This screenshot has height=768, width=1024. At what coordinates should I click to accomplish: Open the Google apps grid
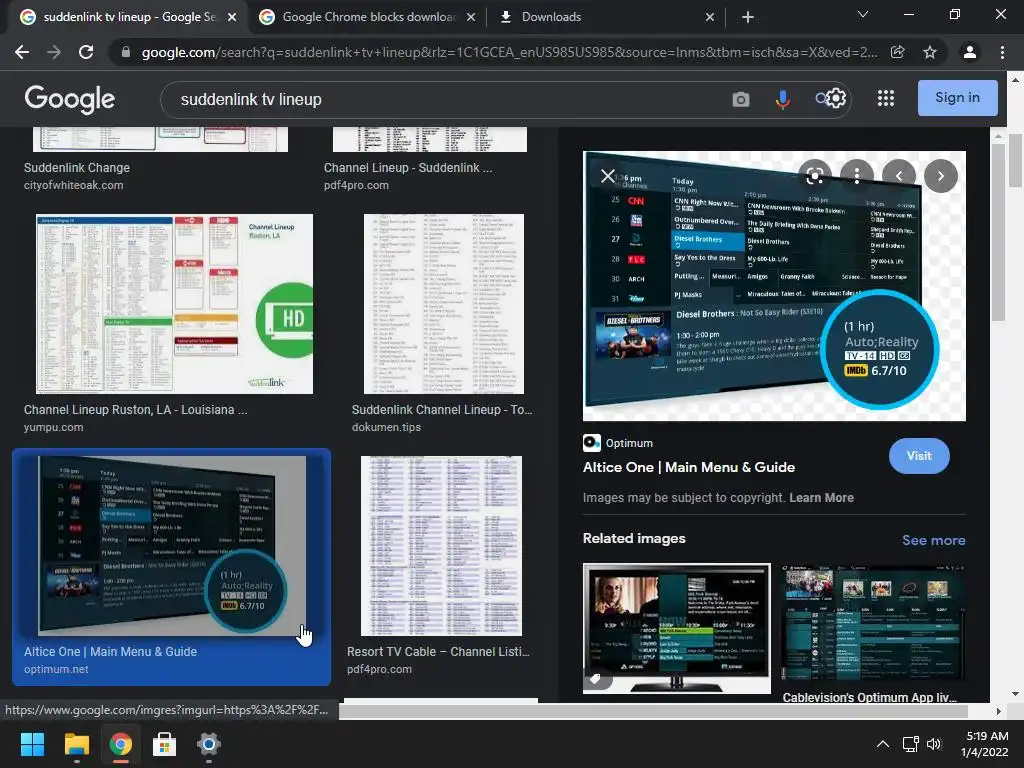tap(886, 98)
